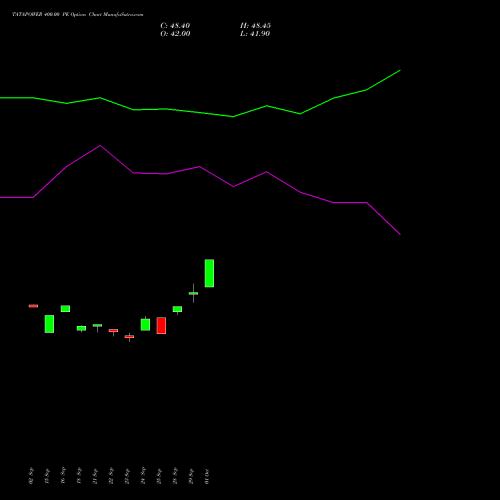Click the chart title beginning with TATAPOWER
Image resolution: width=500 pixels, height=500 pixels.
click(78, 15)
